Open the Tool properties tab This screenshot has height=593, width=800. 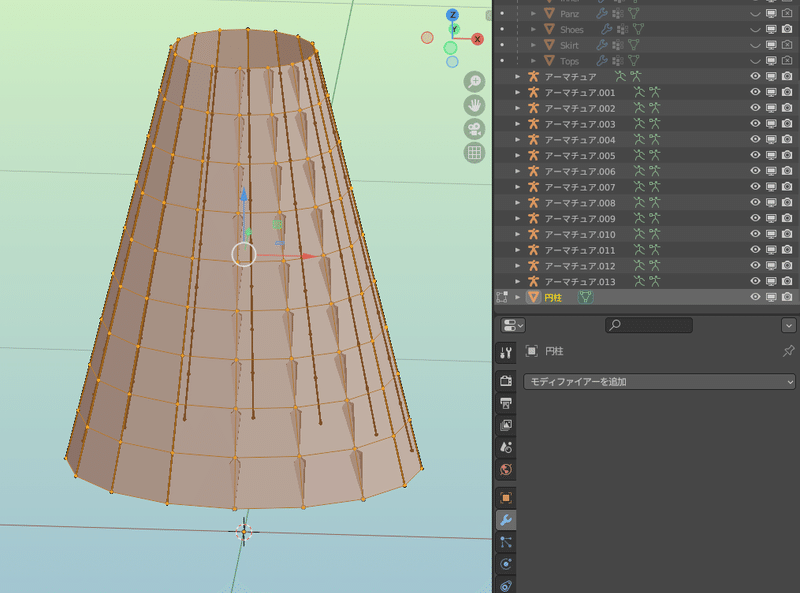coord(506,352)
